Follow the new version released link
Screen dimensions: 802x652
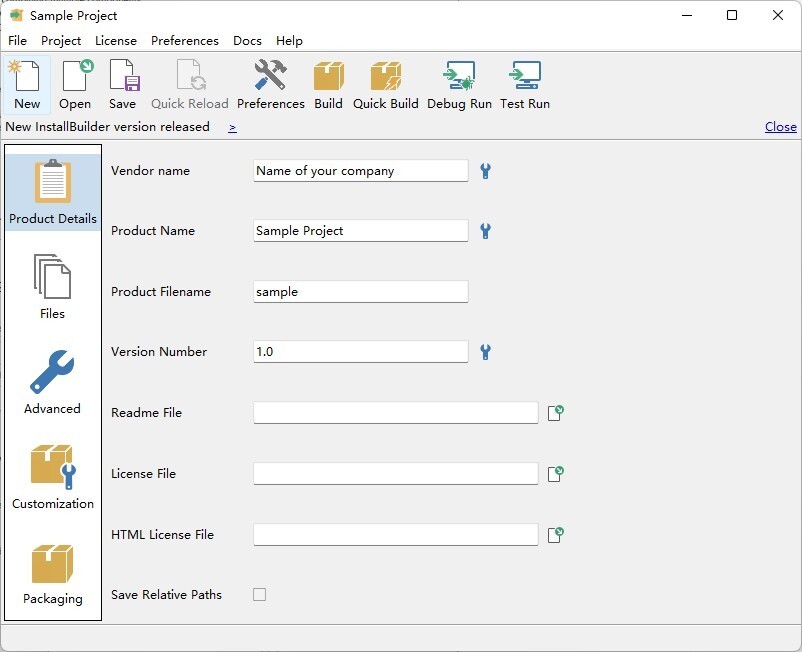click(232, 127)
